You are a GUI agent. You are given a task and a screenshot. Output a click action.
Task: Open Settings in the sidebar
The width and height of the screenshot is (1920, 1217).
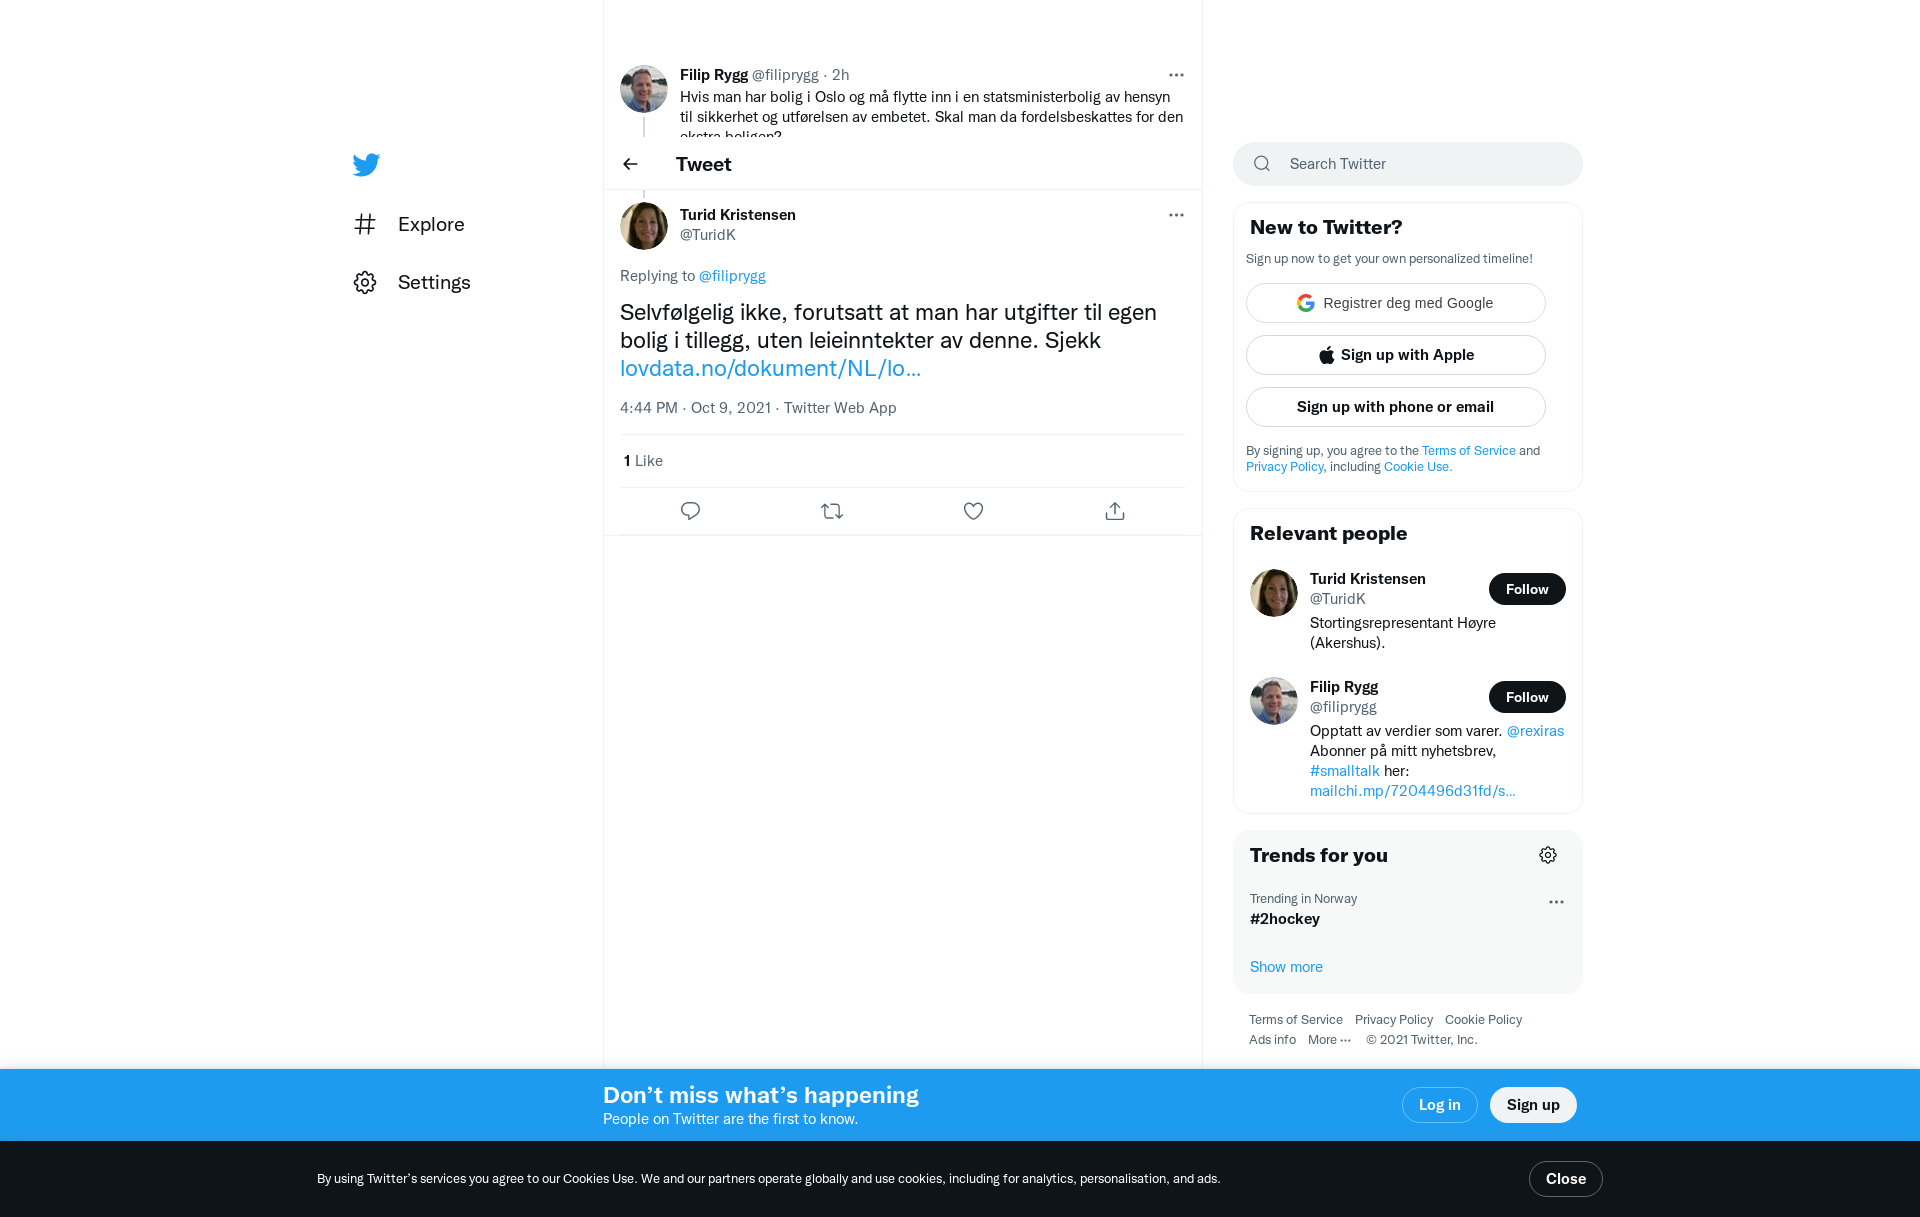pyautogui.click(x=412, y=282)
